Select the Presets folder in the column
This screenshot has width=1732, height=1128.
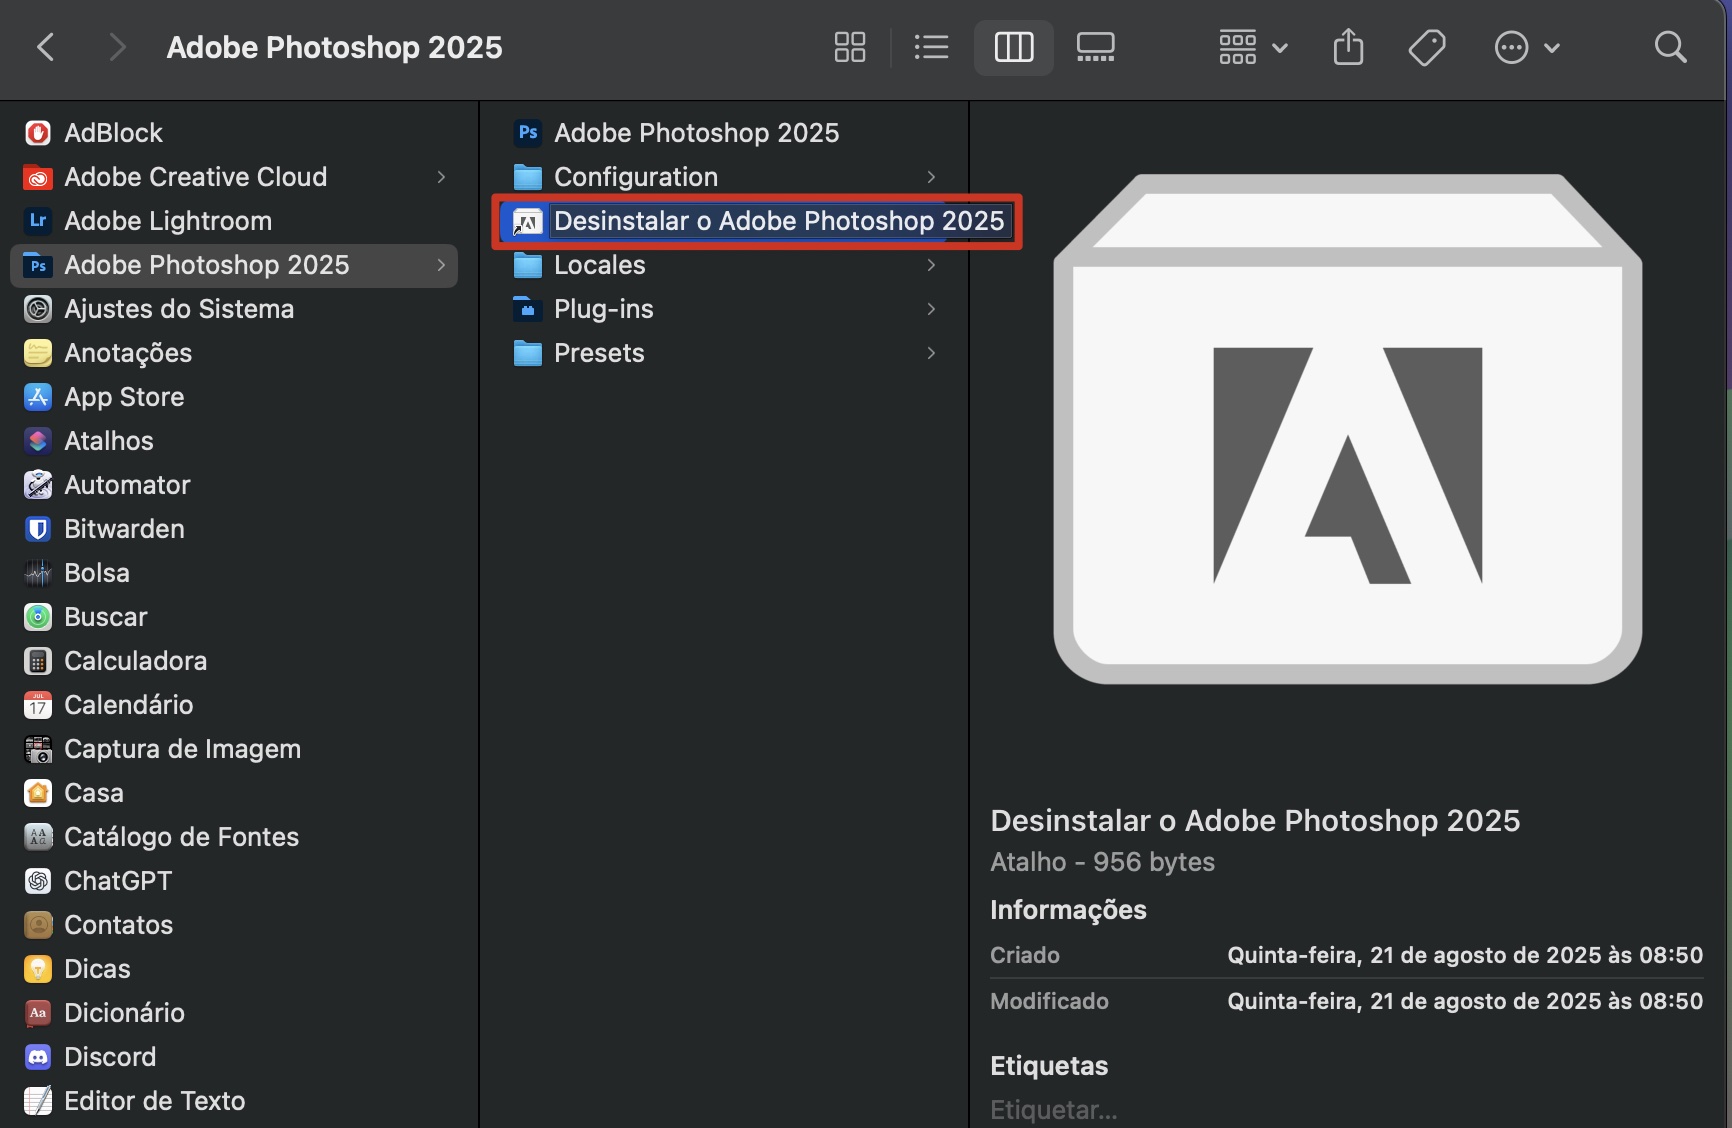pos(598,352)
